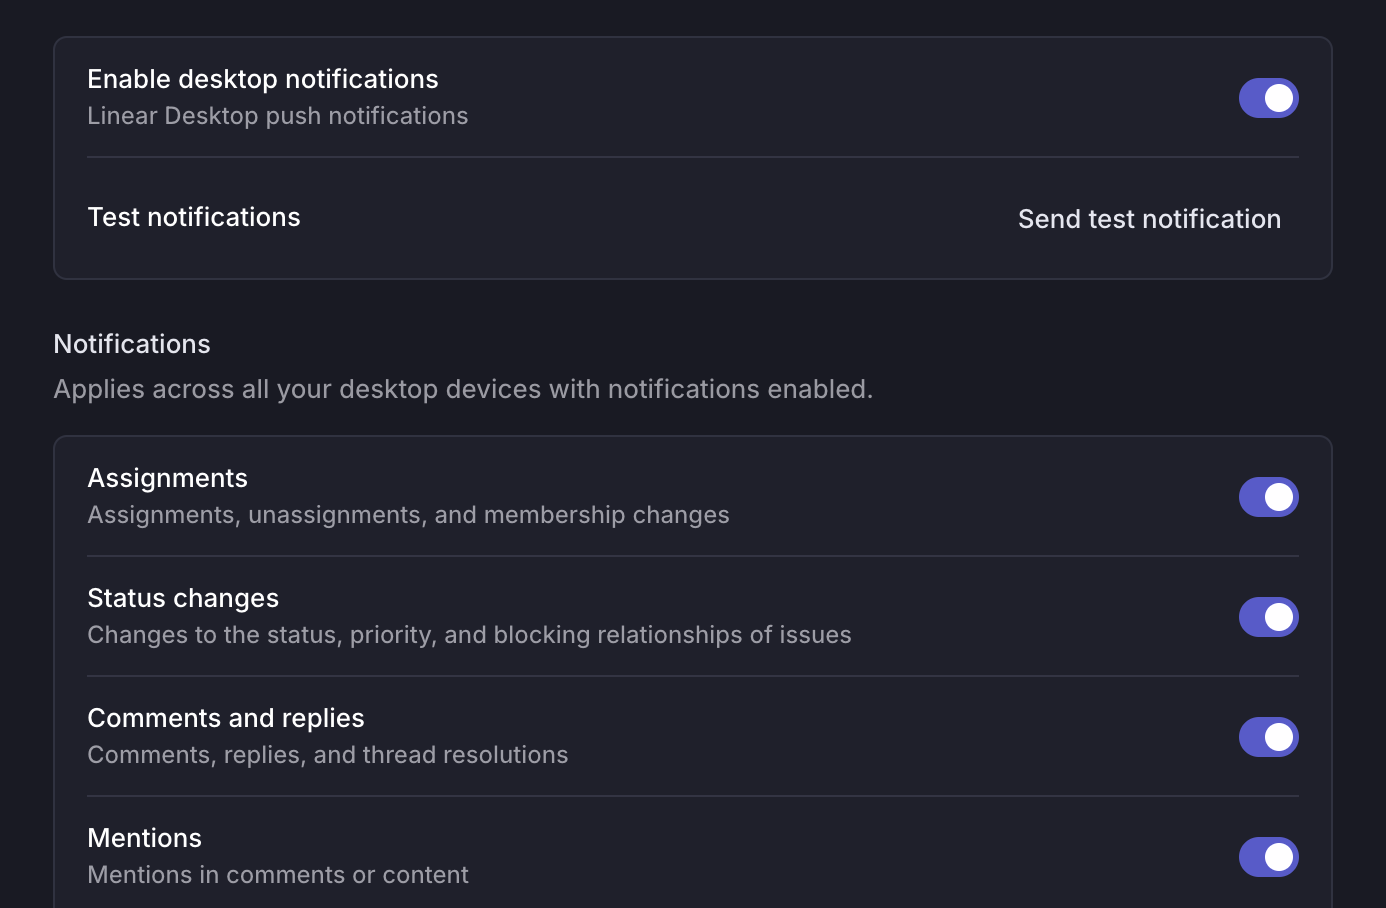Click the "Mentions in comments or content" description

click(278, 875)
